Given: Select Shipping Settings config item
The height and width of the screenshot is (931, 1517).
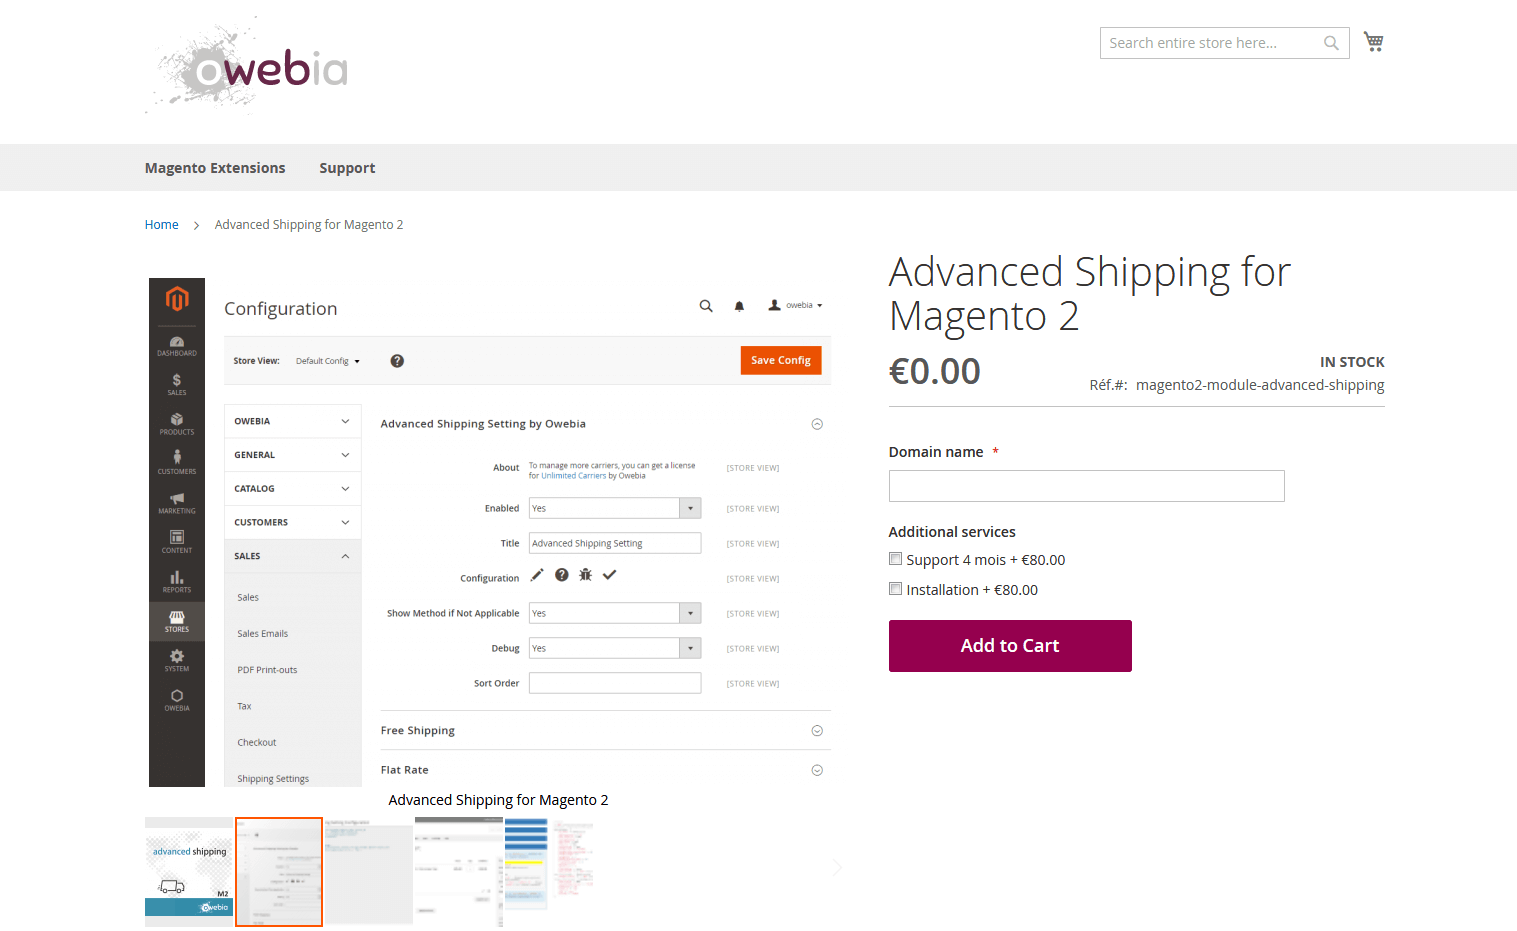Looking at the screenshot, I should tap(273, 779).
